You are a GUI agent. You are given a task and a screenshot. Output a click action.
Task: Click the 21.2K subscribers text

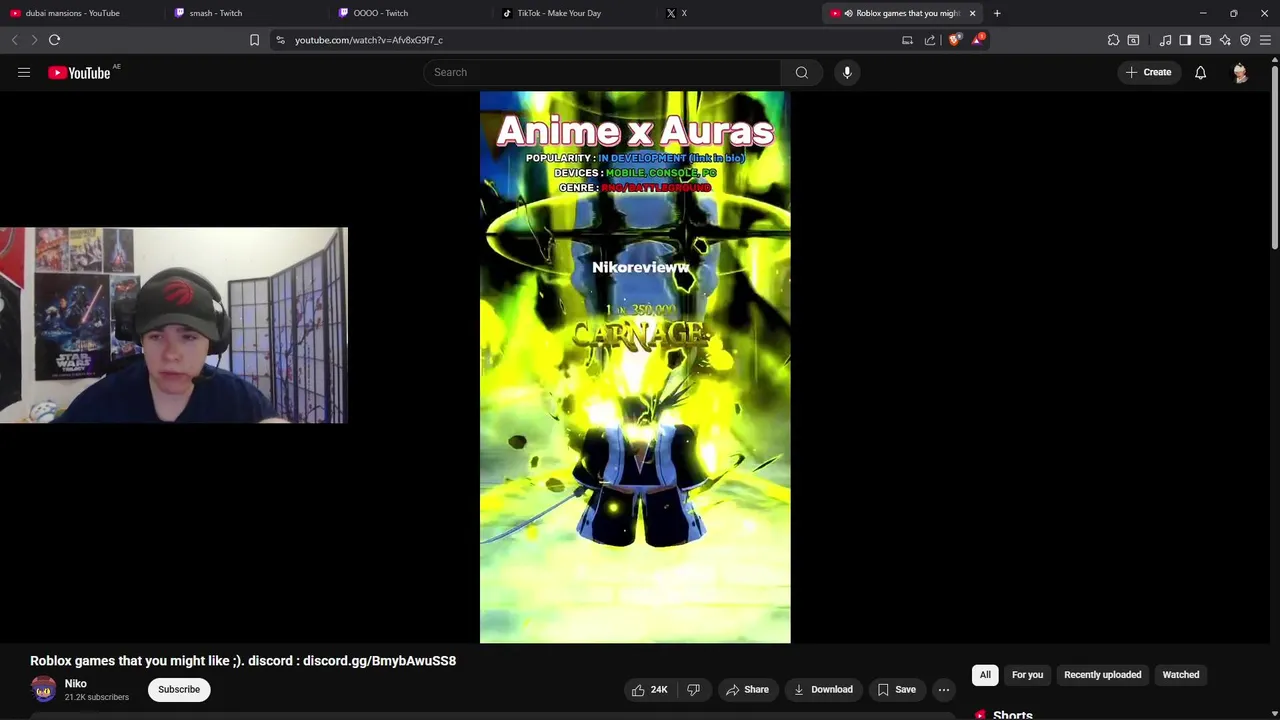pyautogui.click(x=97, y=697)
